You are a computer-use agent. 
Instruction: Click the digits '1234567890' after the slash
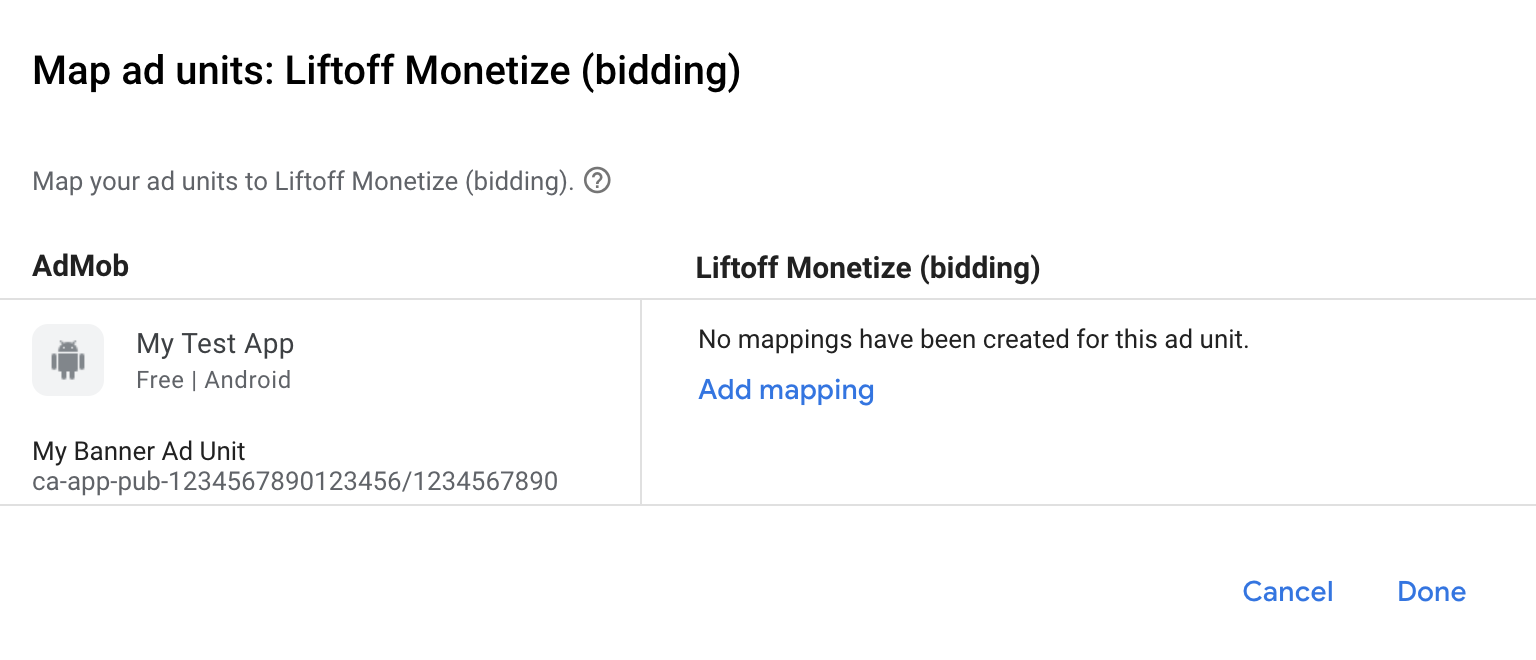(x=488, y=482)
